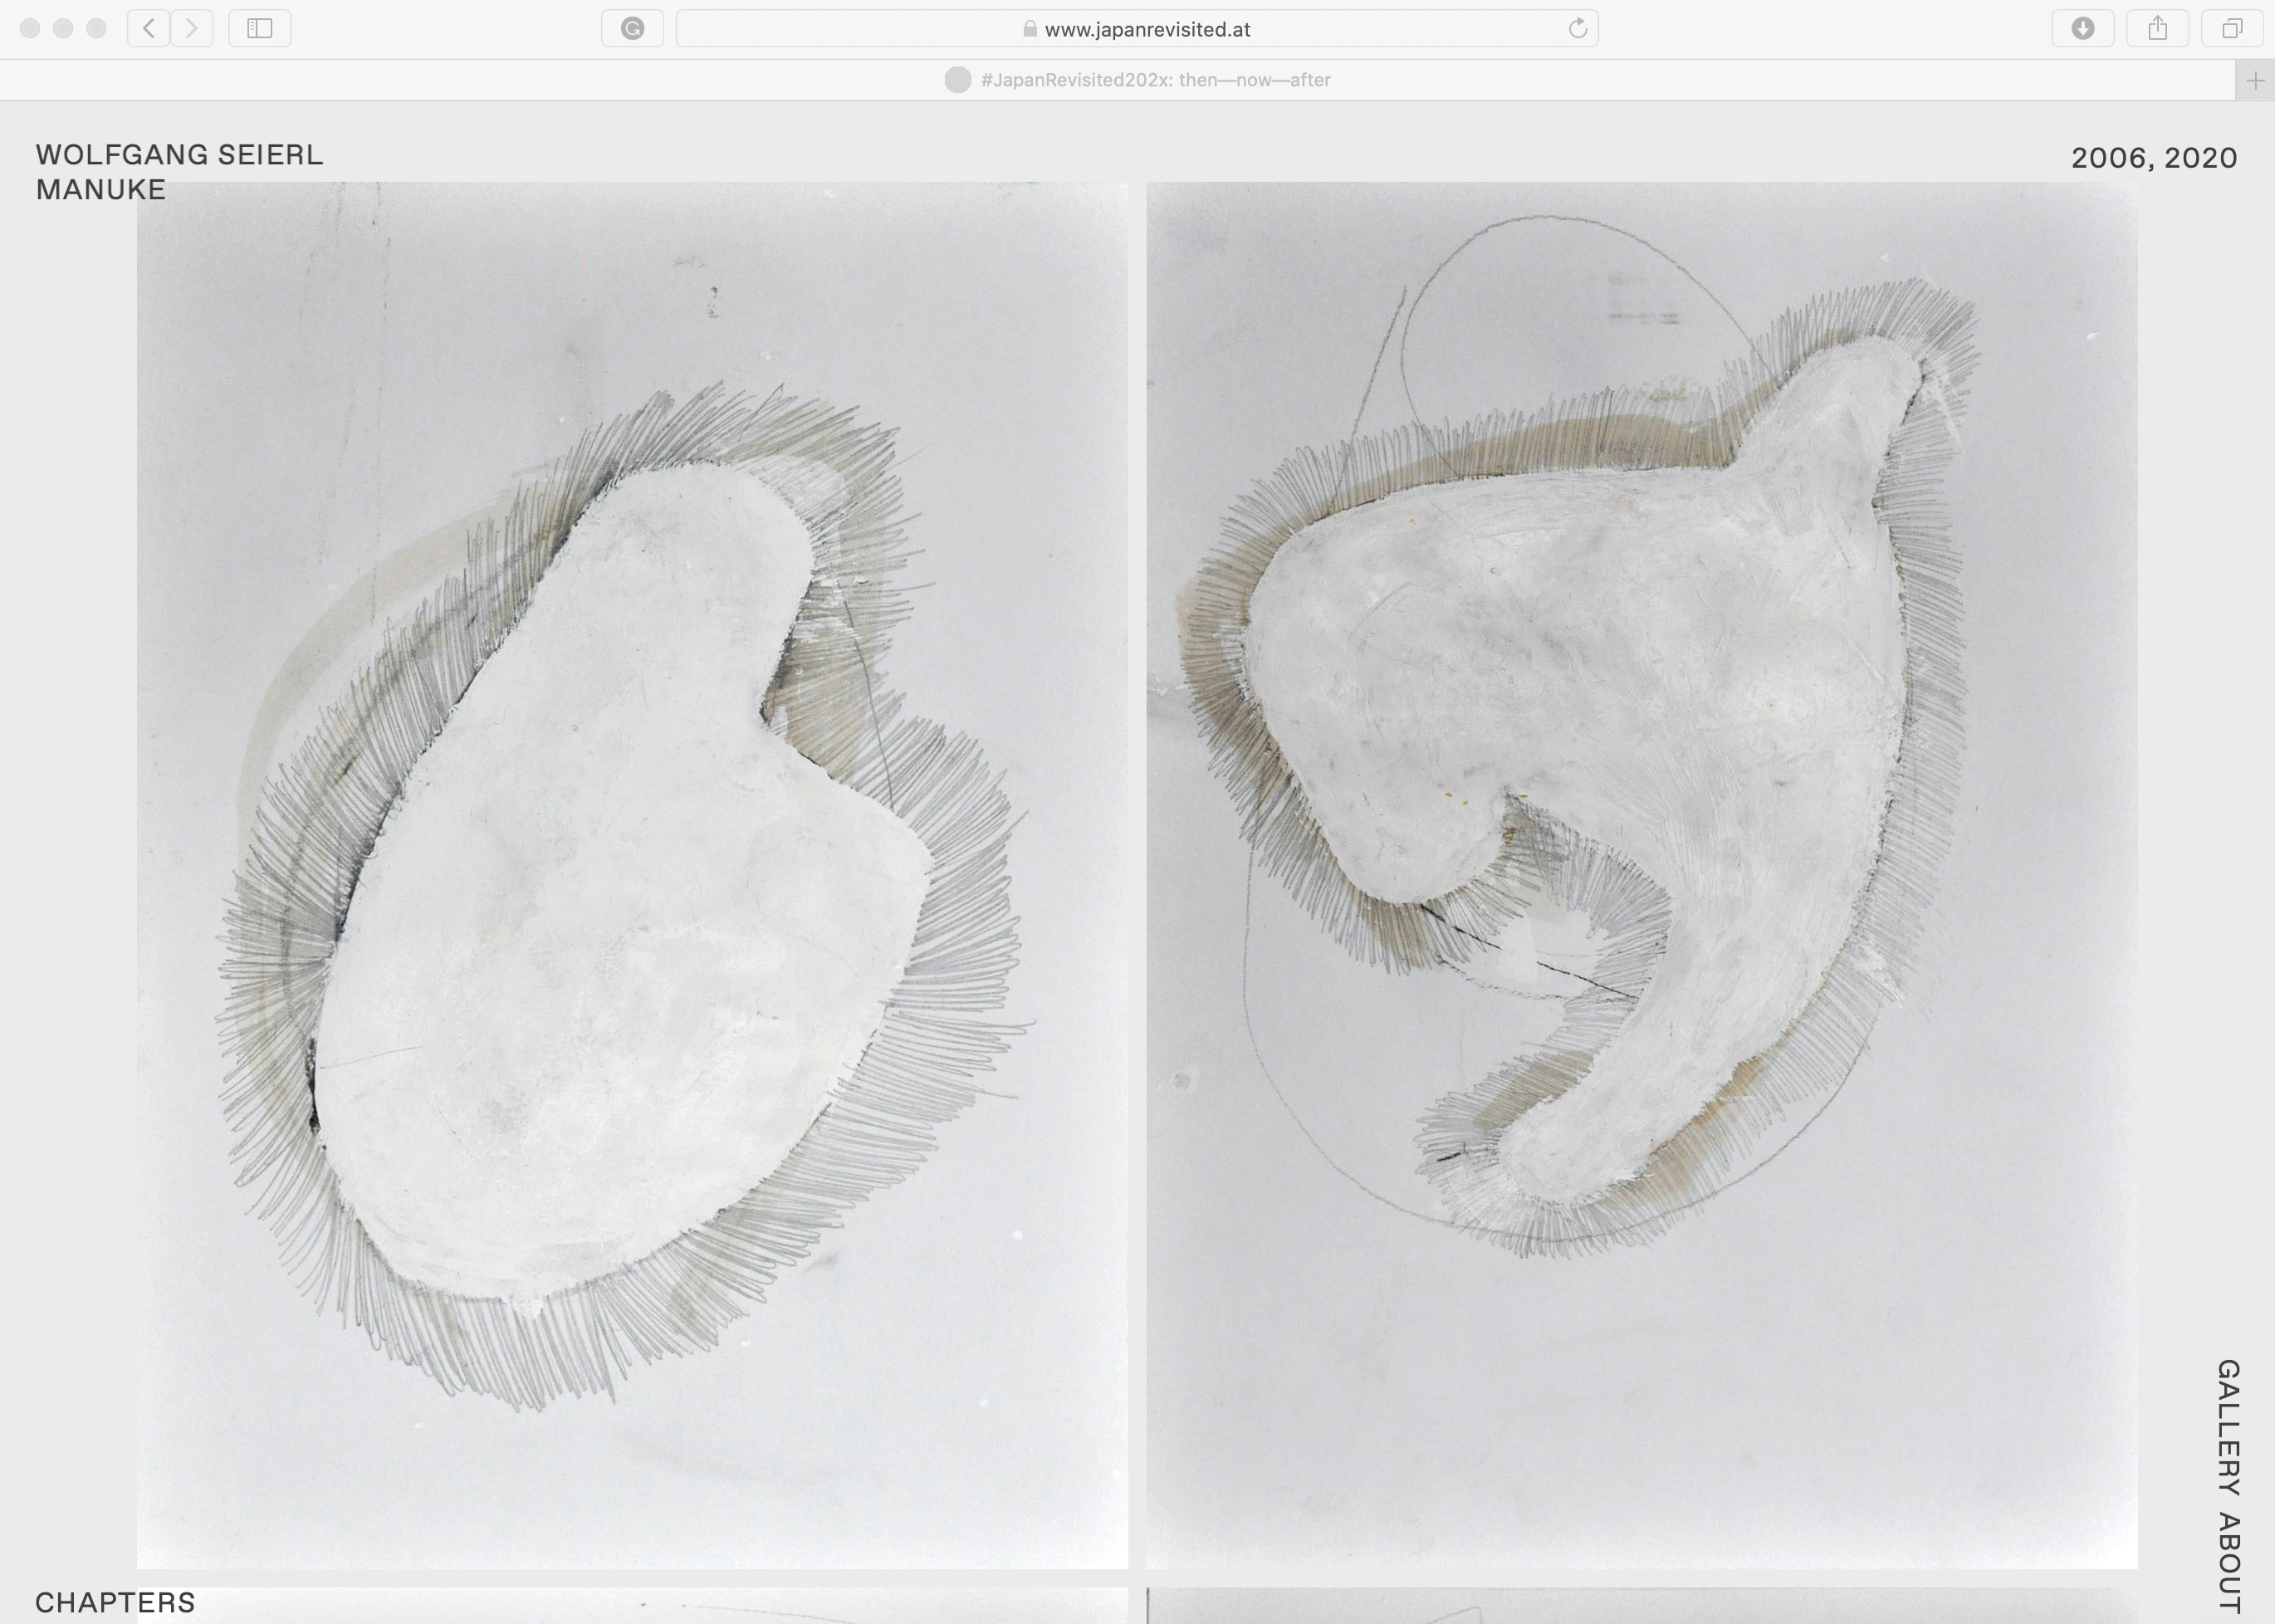This screenshot has height=1624, width=2275.
Task: Open a new tab with plus button
Action: [2255, 80]
